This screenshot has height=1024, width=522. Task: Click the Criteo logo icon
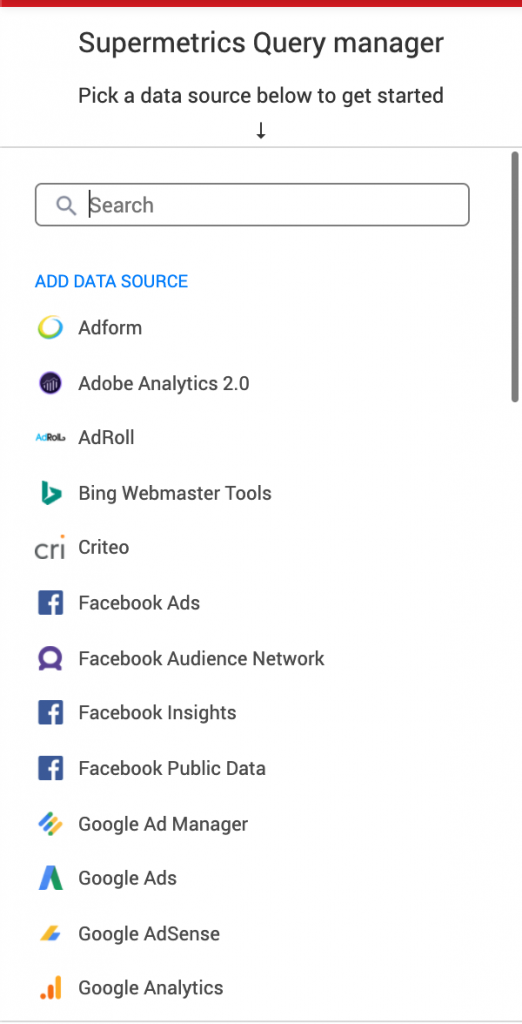click(50, 547)
